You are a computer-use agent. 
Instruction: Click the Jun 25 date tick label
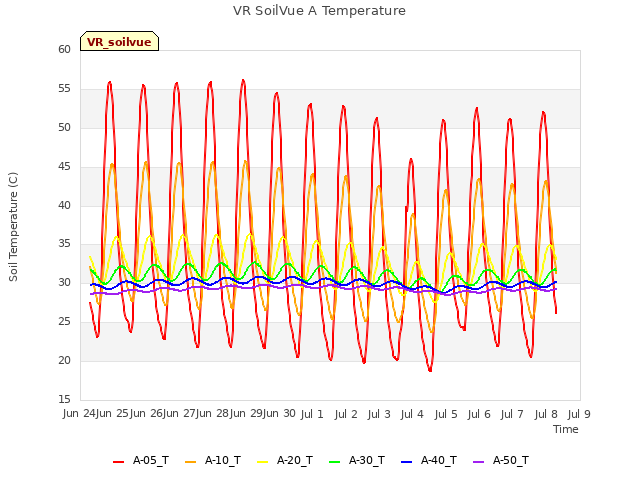[113, 414]
